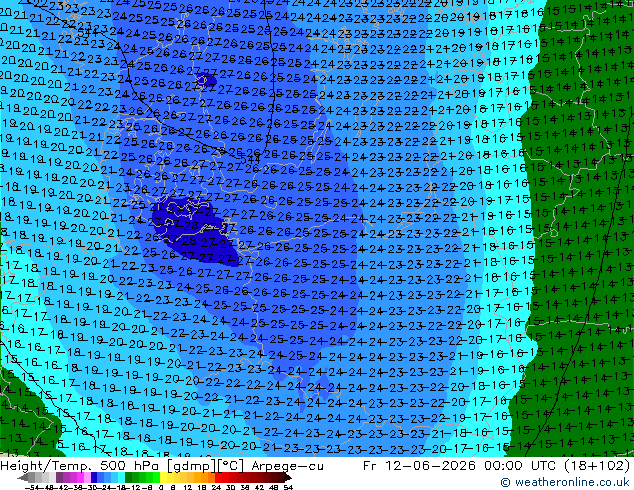The width and height of the screenshot is (634, 490).
Task: Click the yellow segment of the color scale
Action: point(163,478)
